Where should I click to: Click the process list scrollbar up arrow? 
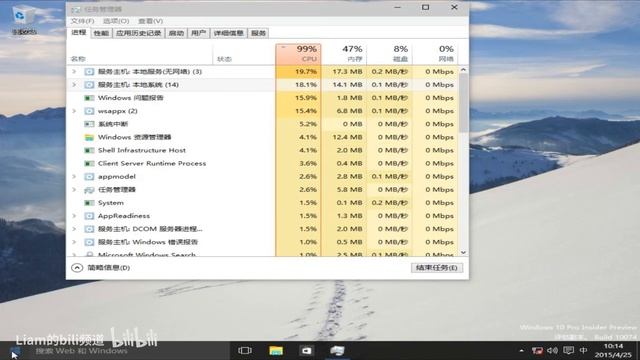463,70
